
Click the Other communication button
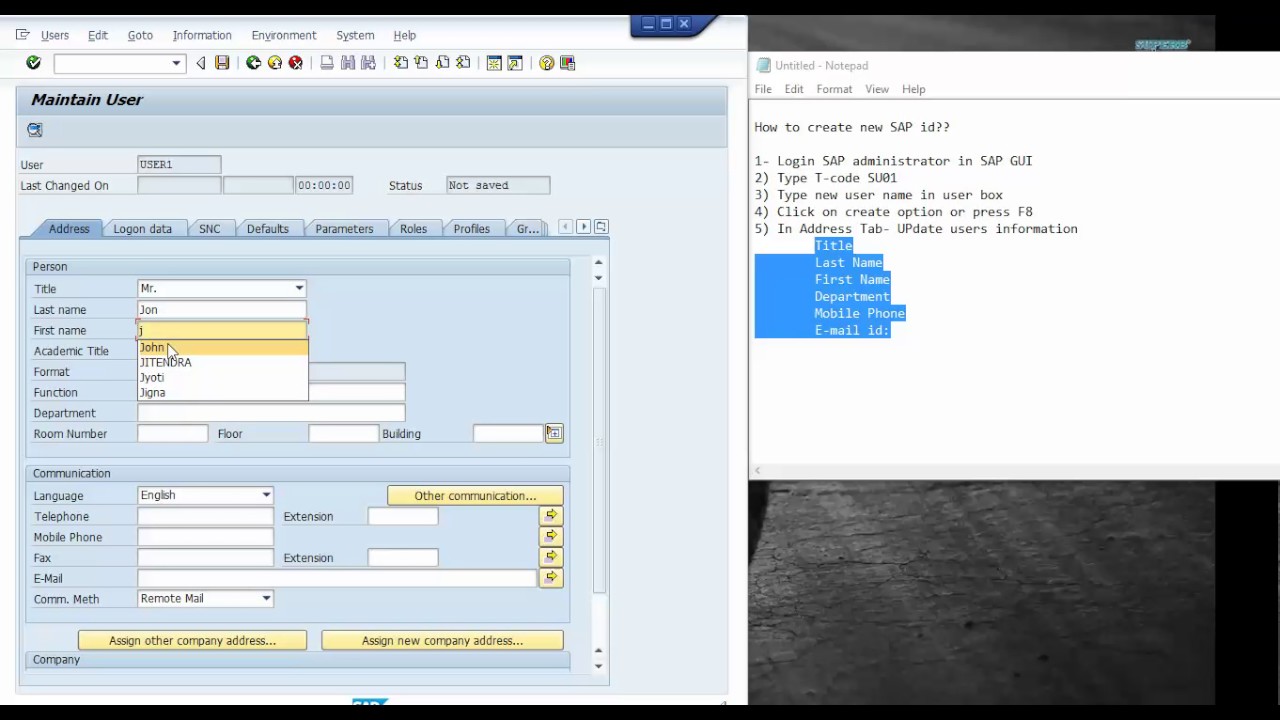(475, 495)
